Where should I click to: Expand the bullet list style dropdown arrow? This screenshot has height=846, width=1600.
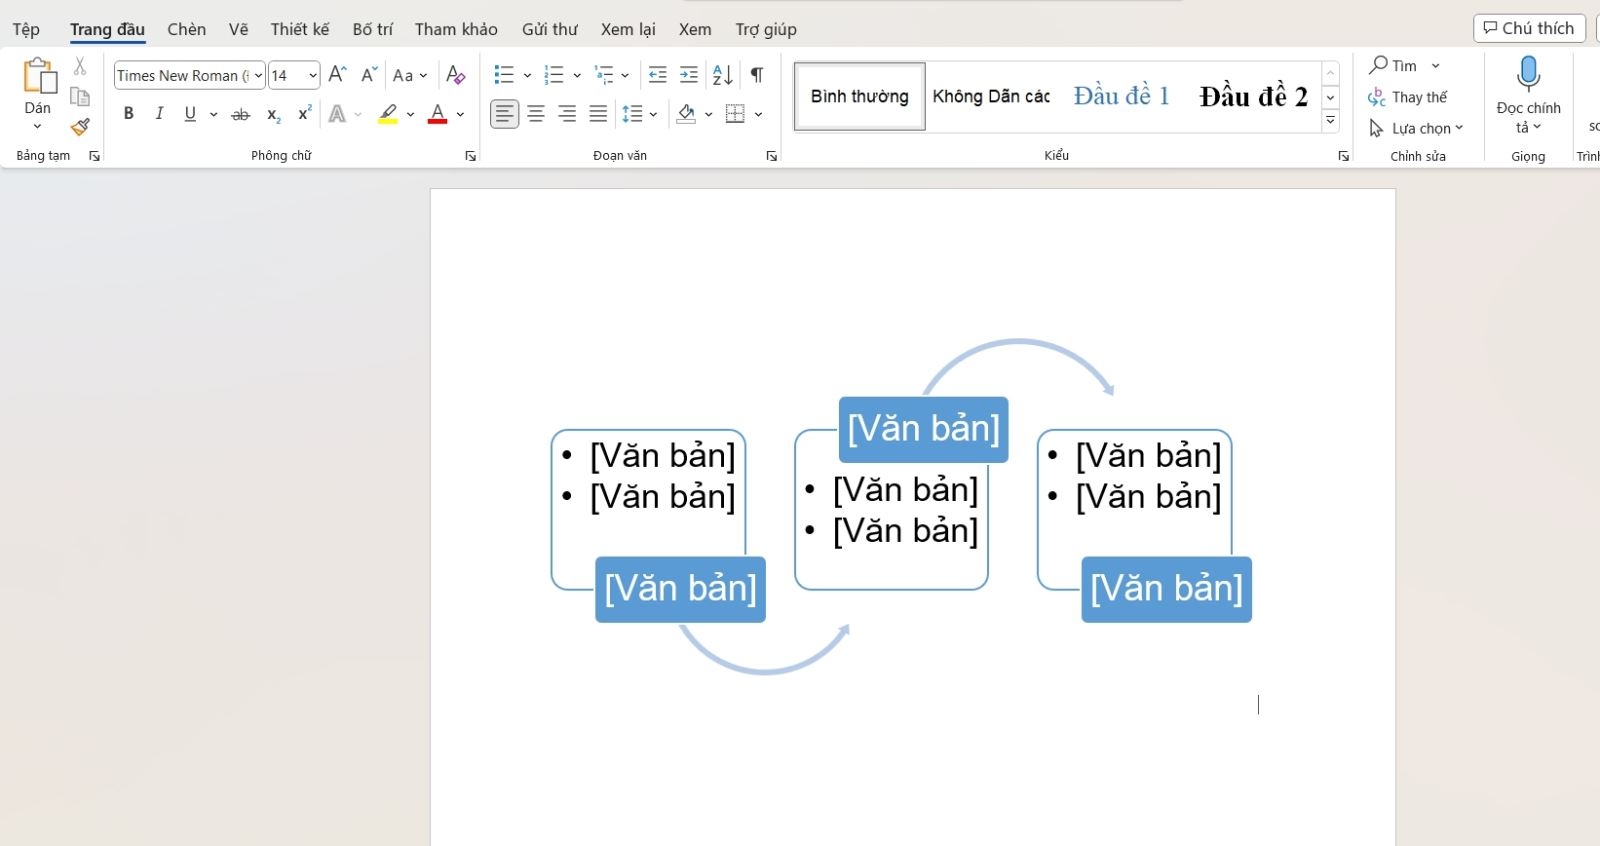coord(527,76)
